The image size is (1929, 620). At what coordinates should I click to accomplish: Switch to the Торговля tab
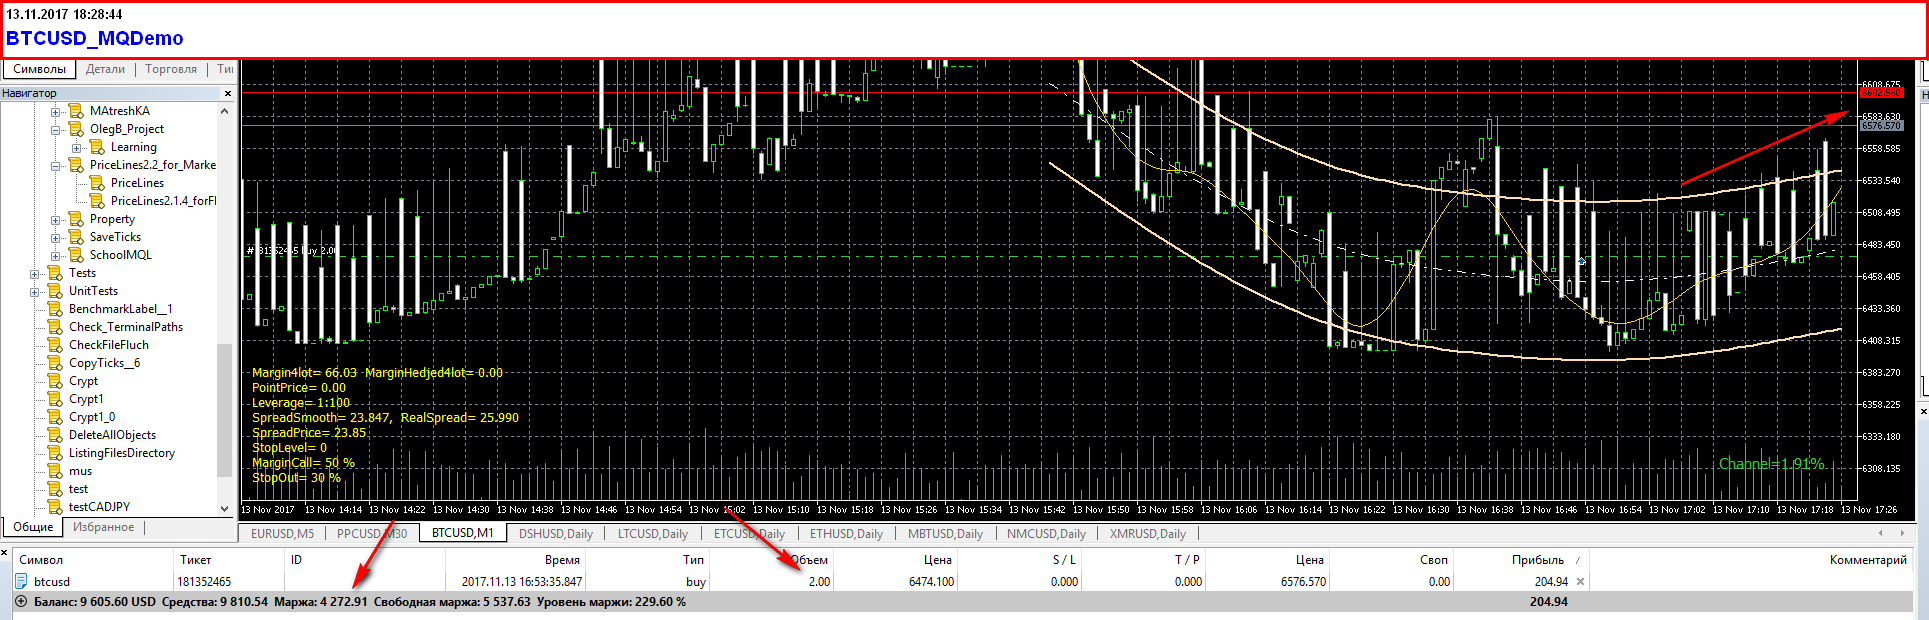[171, 69]
